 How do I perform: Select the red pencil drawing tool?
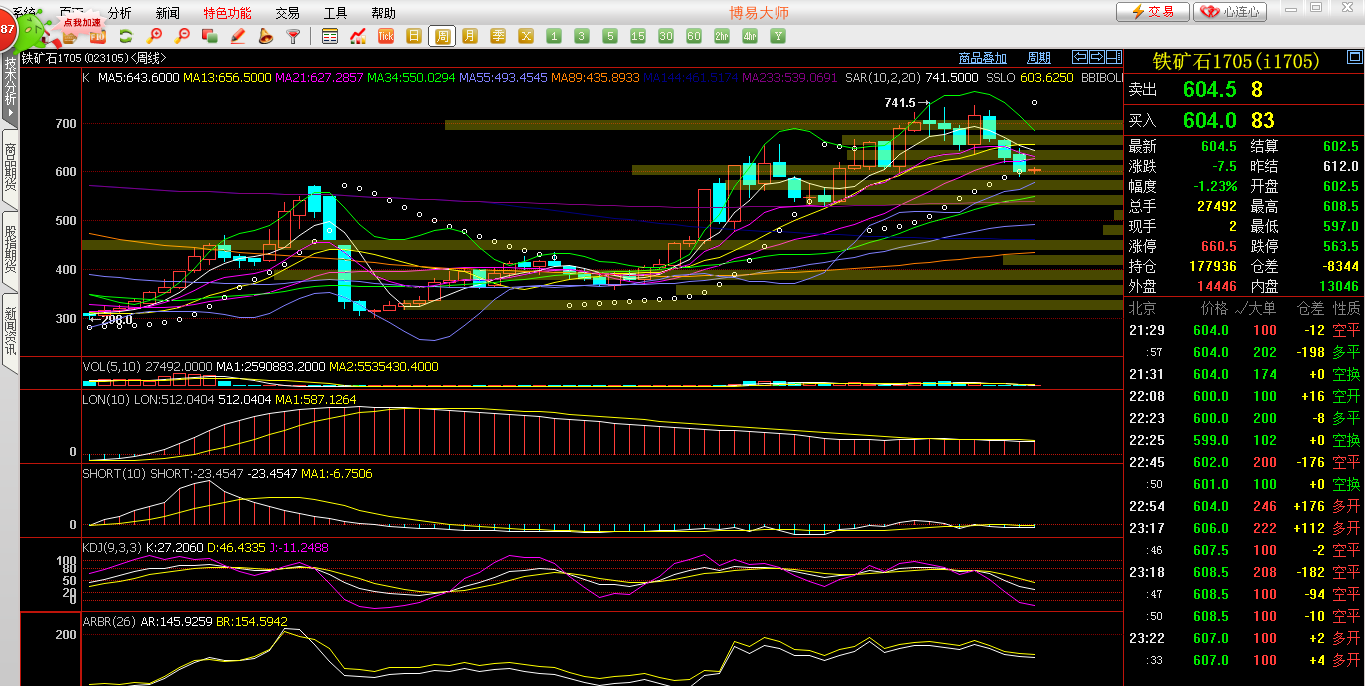[x=238, y=36]
